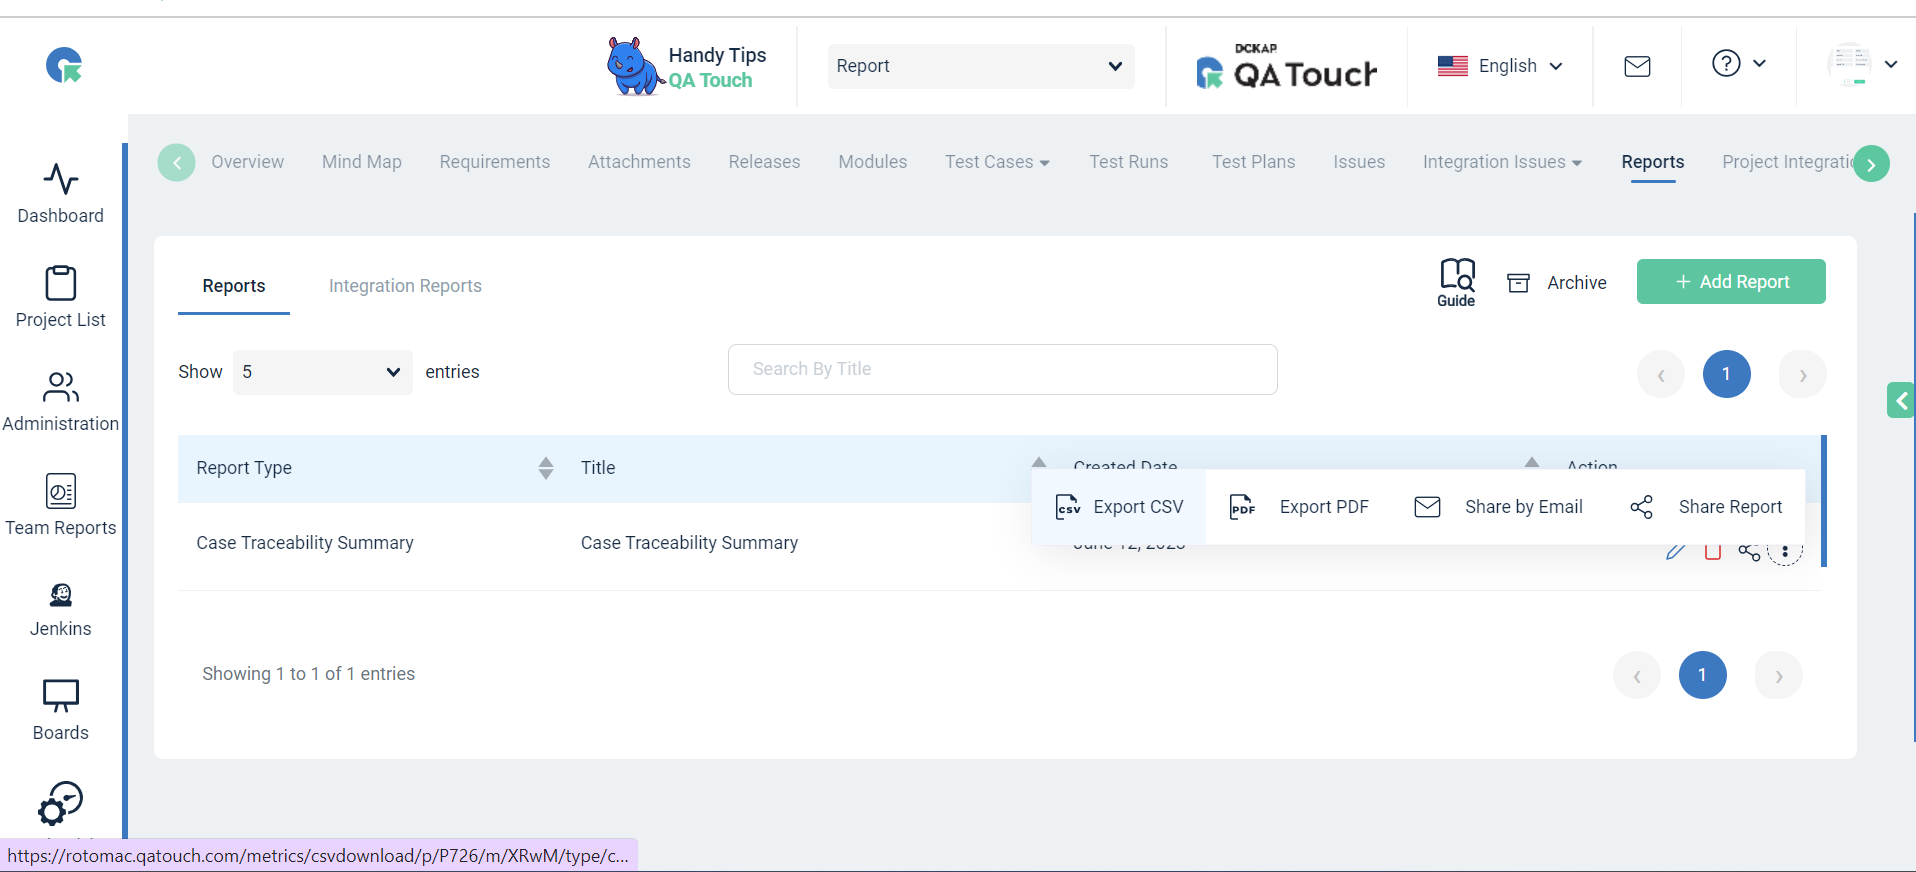Open Team Reports in the sidebar

pyautogui.click(x=61, y=505)
